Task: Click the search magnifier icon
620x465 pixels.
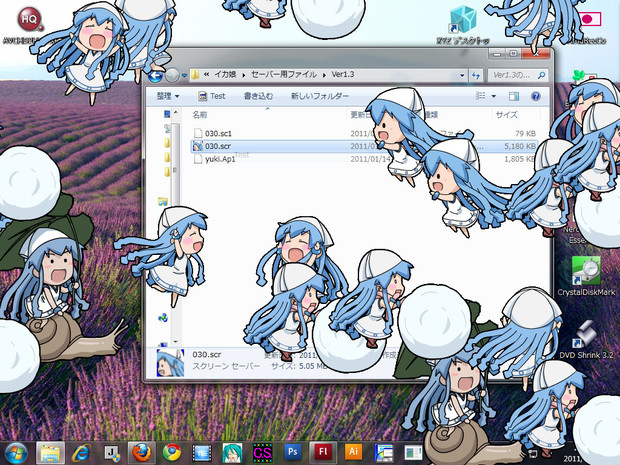Action: click(x=542, y=75)
